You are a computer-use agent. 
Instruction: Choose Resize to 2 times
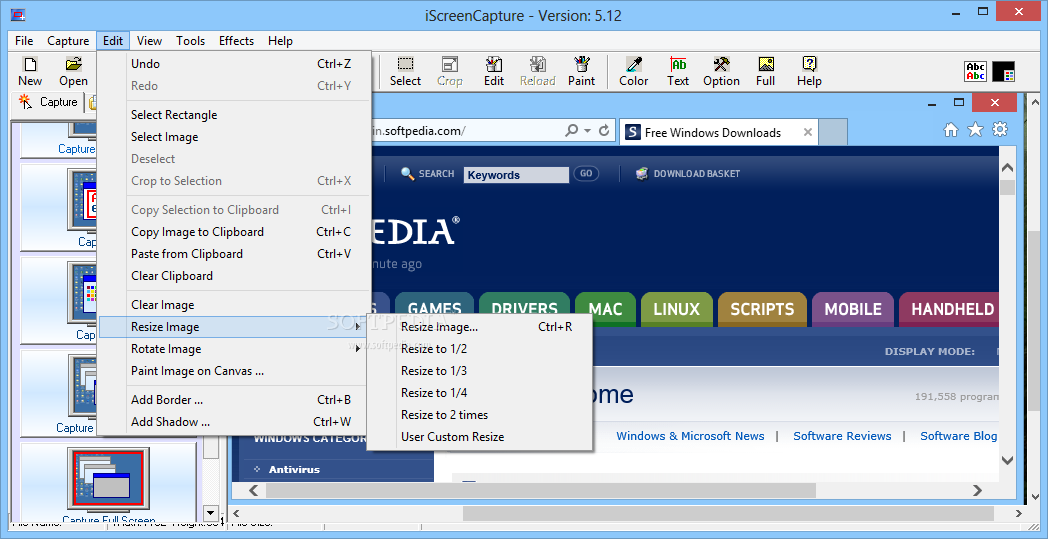click(x=480, y=415)
